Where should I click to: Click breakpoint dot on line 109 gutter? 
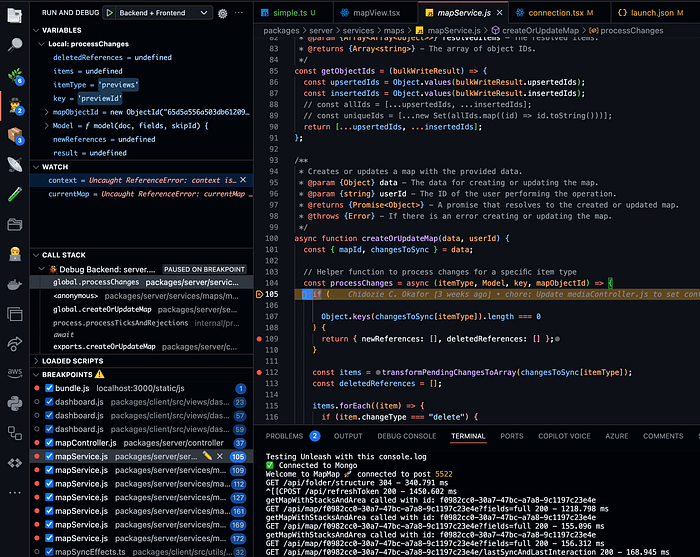259,339
